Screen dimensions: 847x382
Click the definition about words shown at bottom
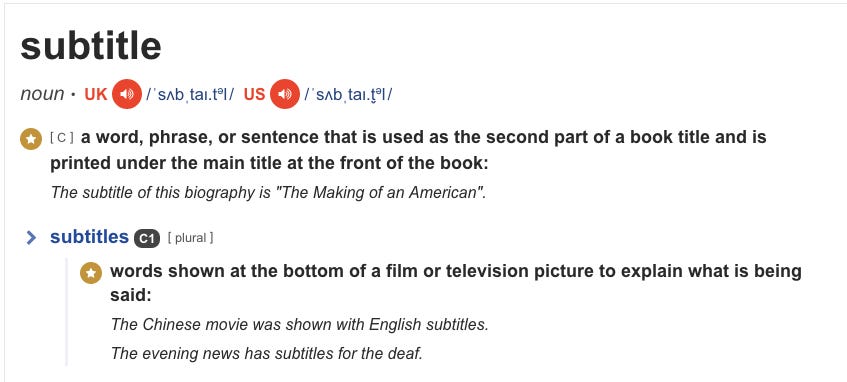click(456, 283)
